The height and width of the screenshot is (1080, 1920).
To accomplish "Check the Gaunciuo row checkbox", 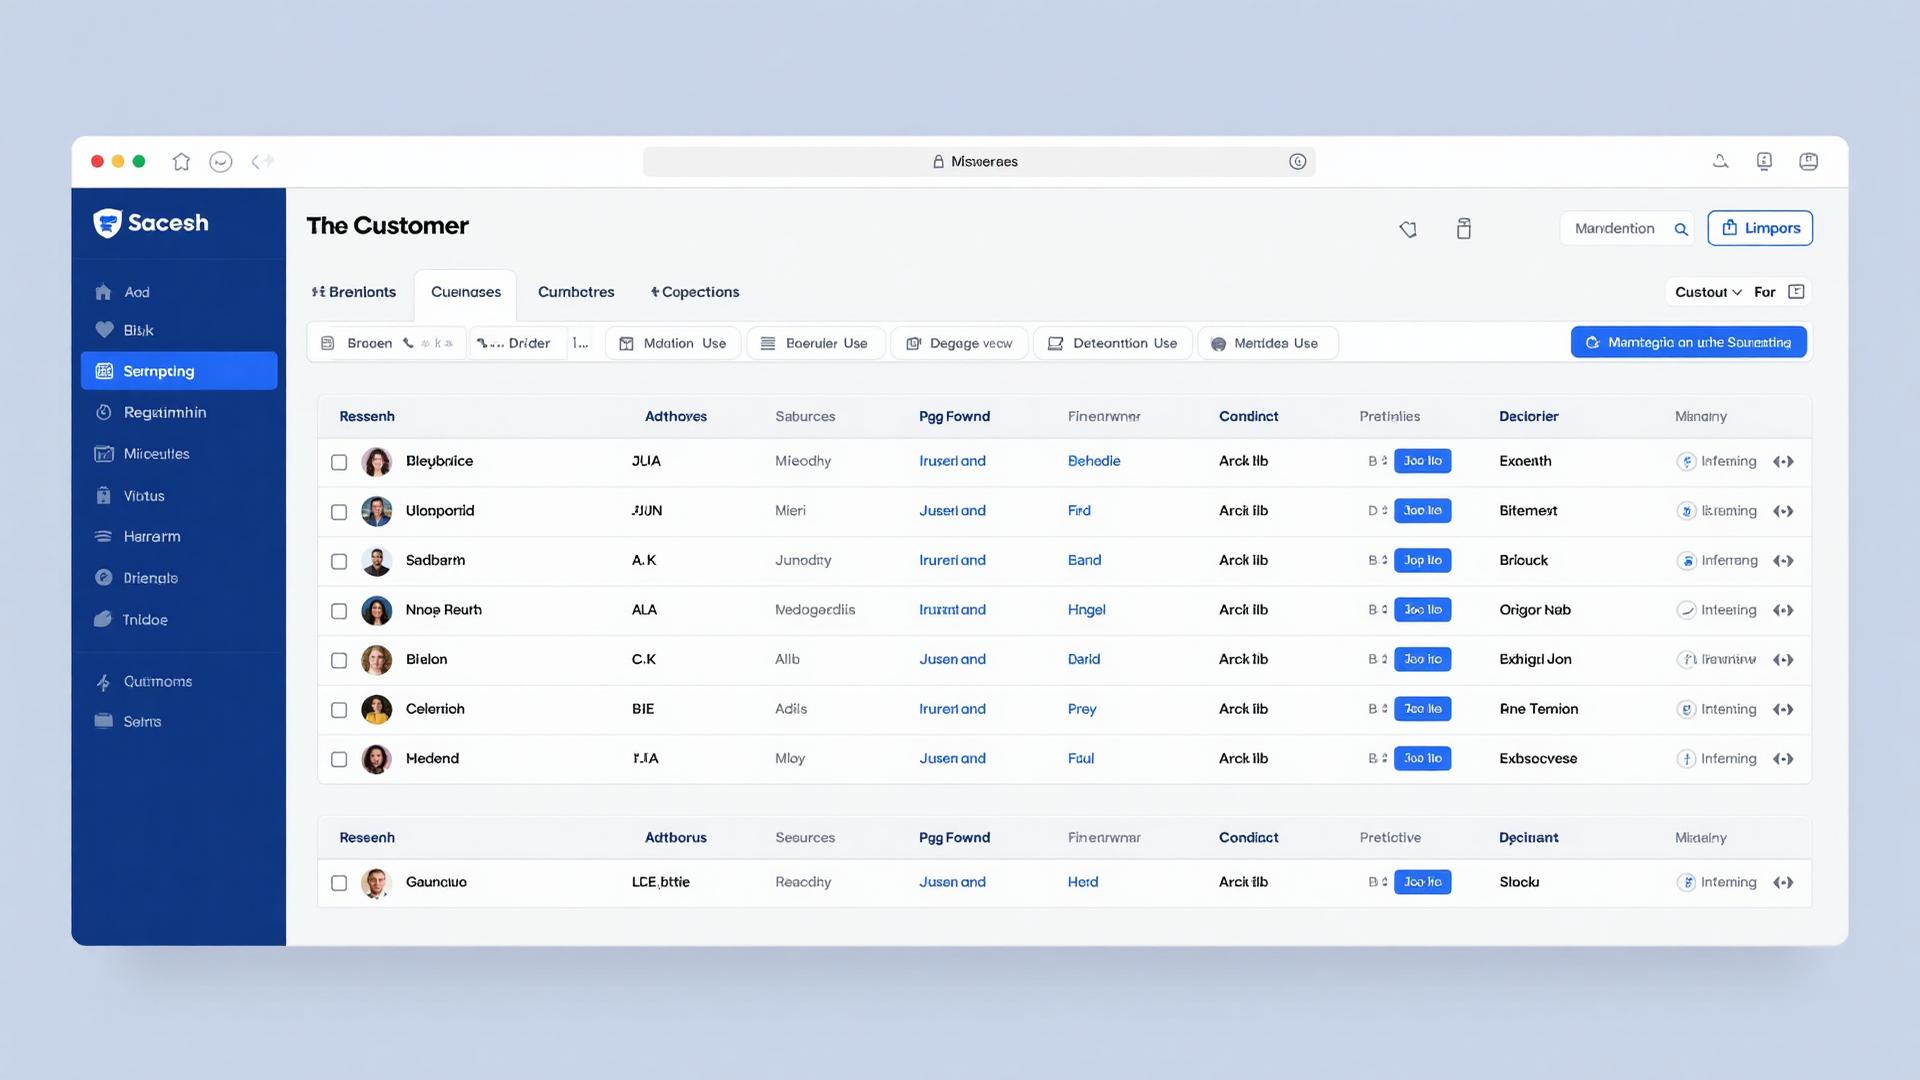I will coord(339,883).
